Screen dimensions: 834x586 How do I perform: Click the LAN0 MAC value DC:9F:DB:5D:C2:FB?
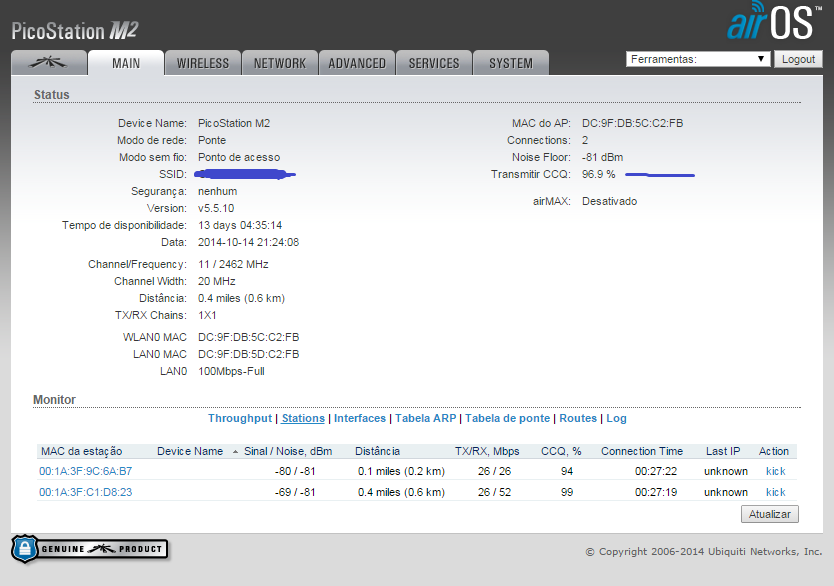coord(248,355)
